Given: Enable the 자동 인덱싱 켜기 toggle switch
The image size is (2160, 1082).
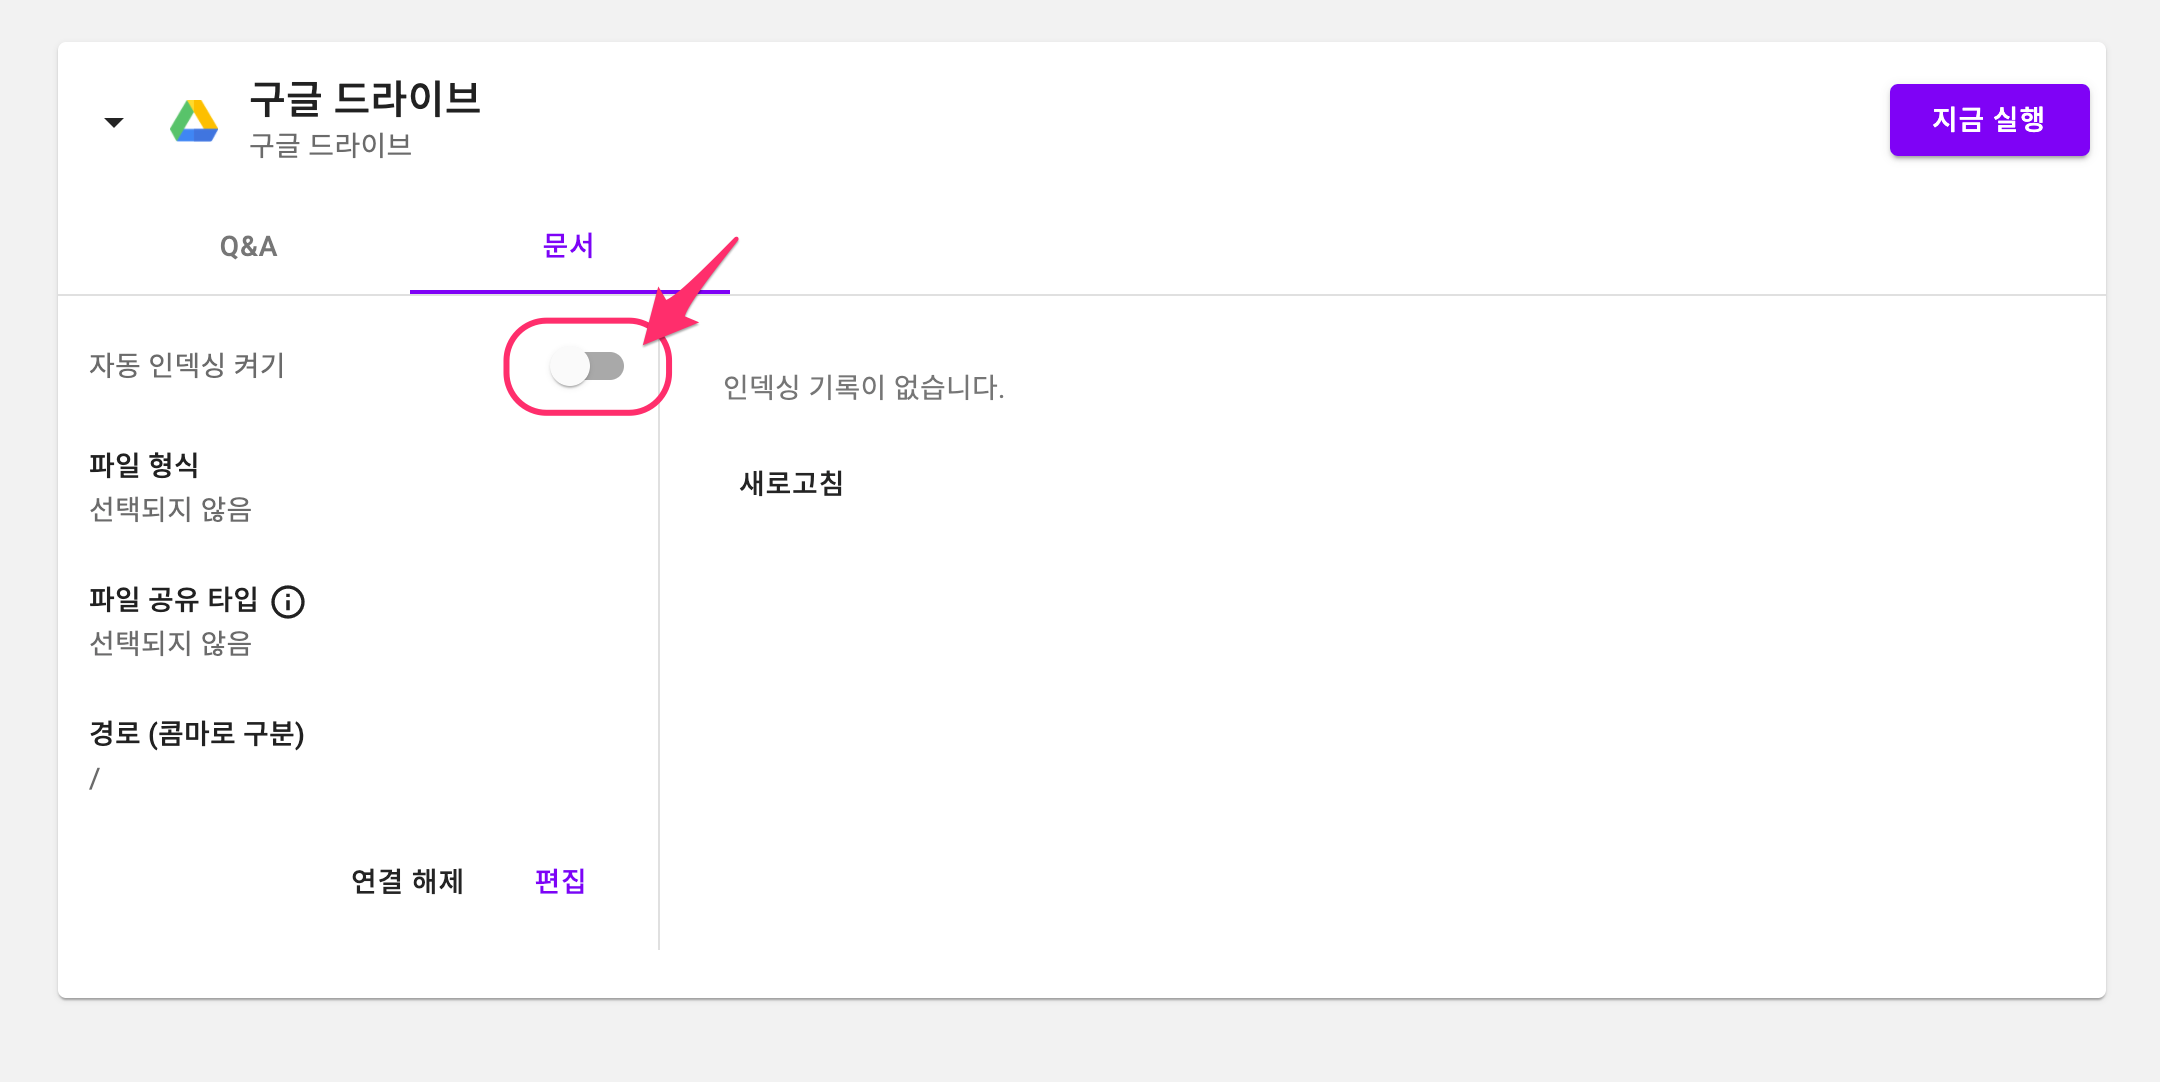Looking at the screenshot, I should tap(588, 366).
